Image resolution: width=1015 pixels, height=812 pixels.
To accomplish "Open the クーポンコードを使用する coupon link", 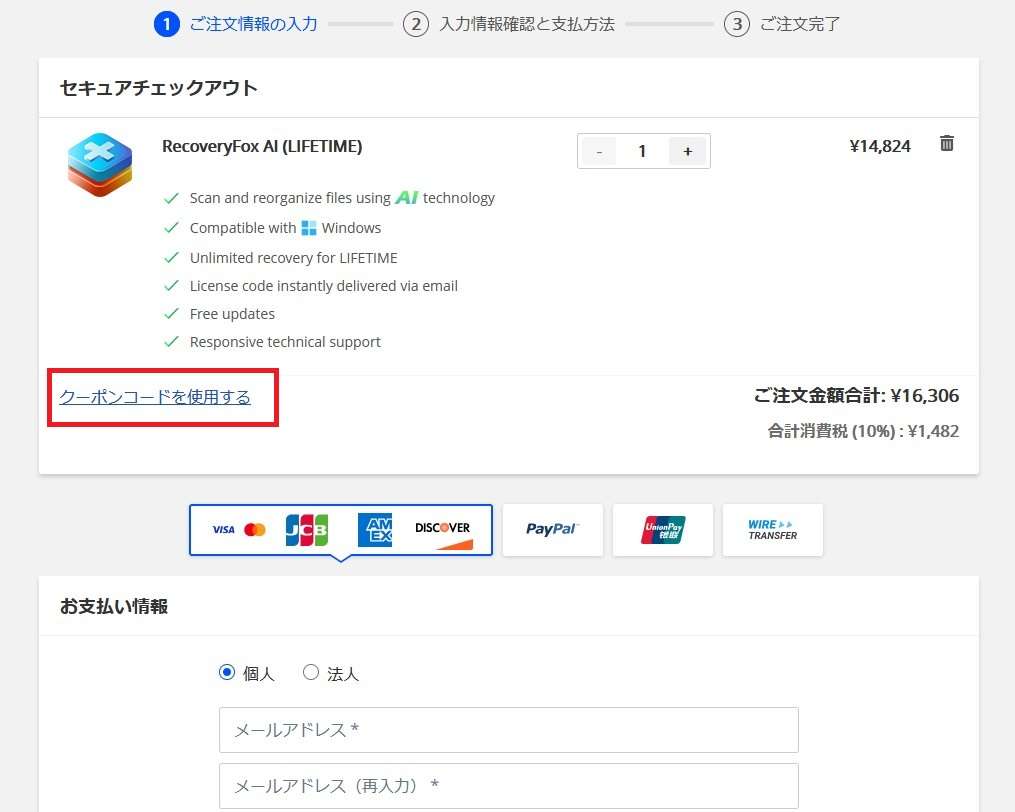I will click(155, 397).
